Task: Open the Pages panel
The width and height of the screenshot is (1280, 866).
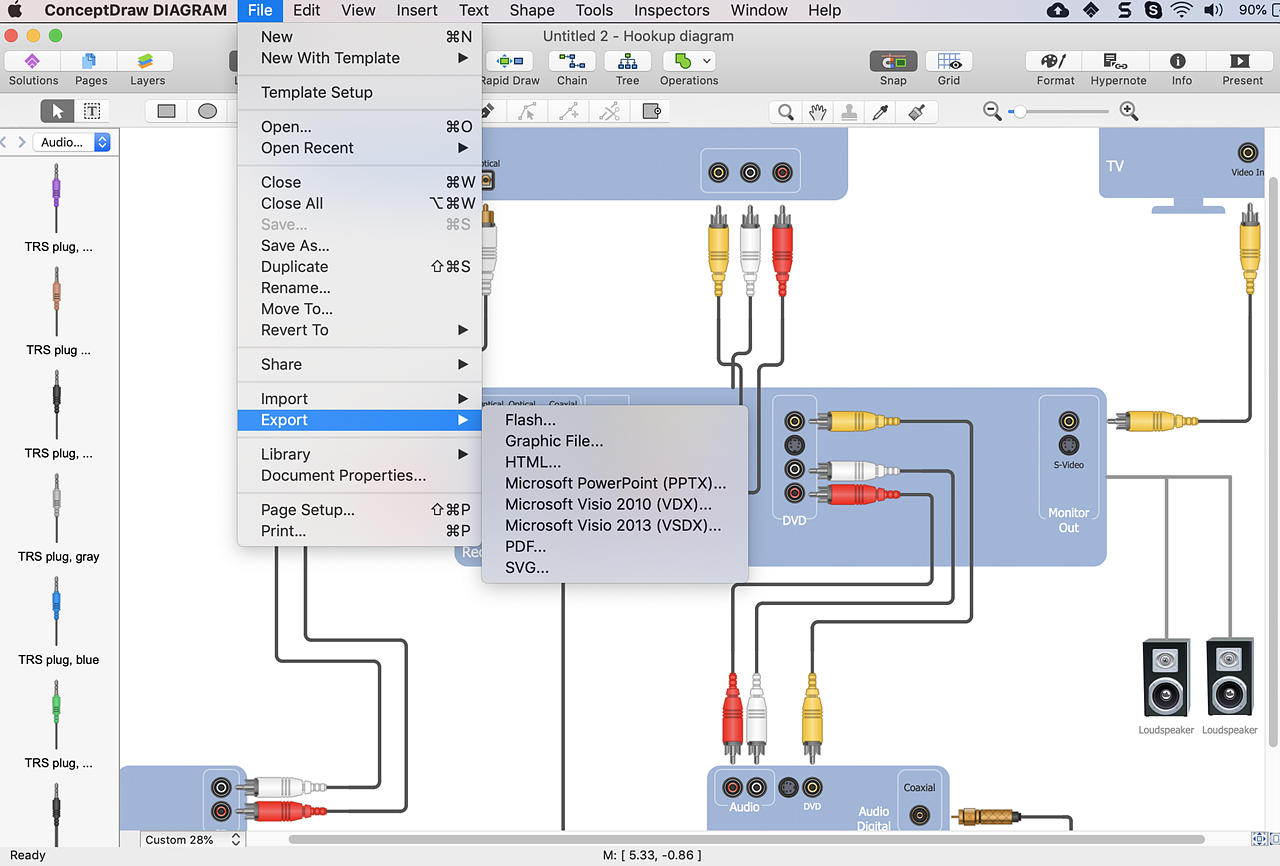Action: (x=90, y=62)
